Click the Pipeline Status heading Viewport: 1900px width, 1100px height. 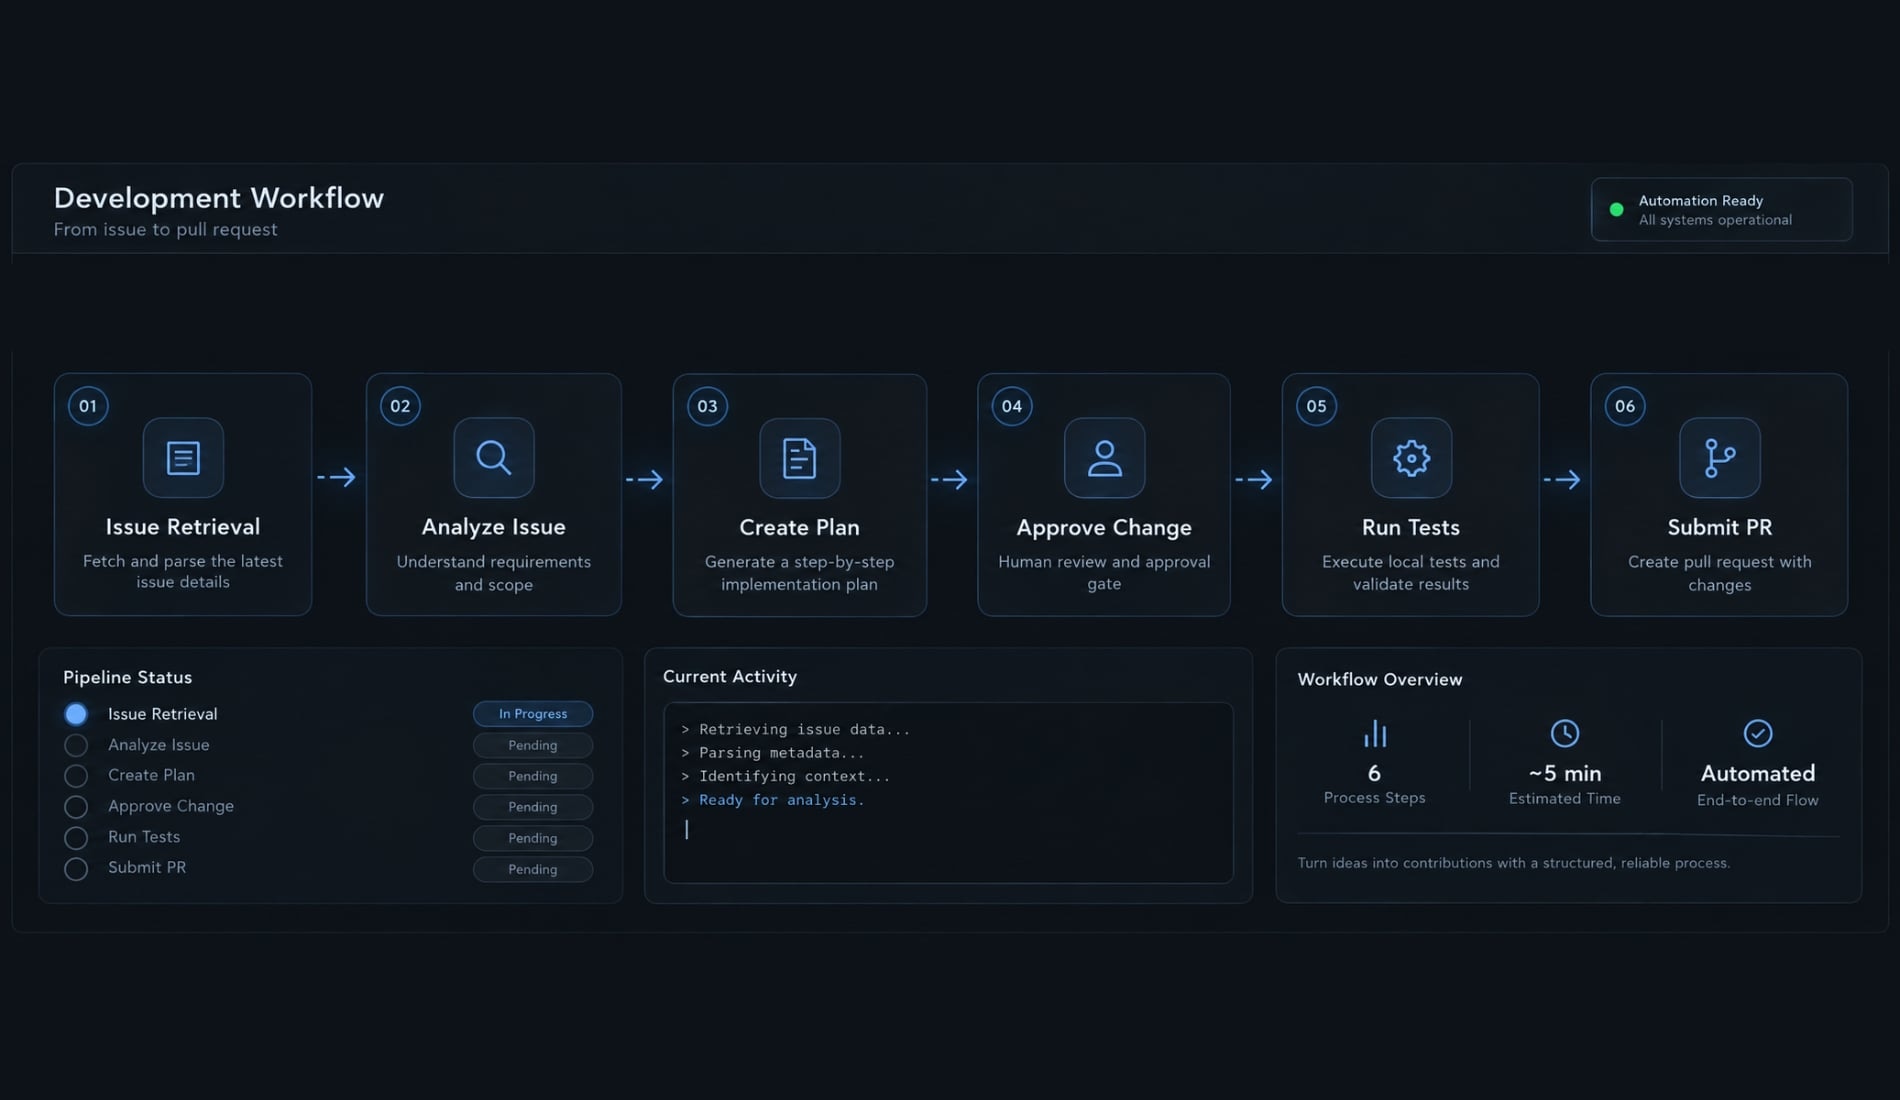[x=127, y=677]
